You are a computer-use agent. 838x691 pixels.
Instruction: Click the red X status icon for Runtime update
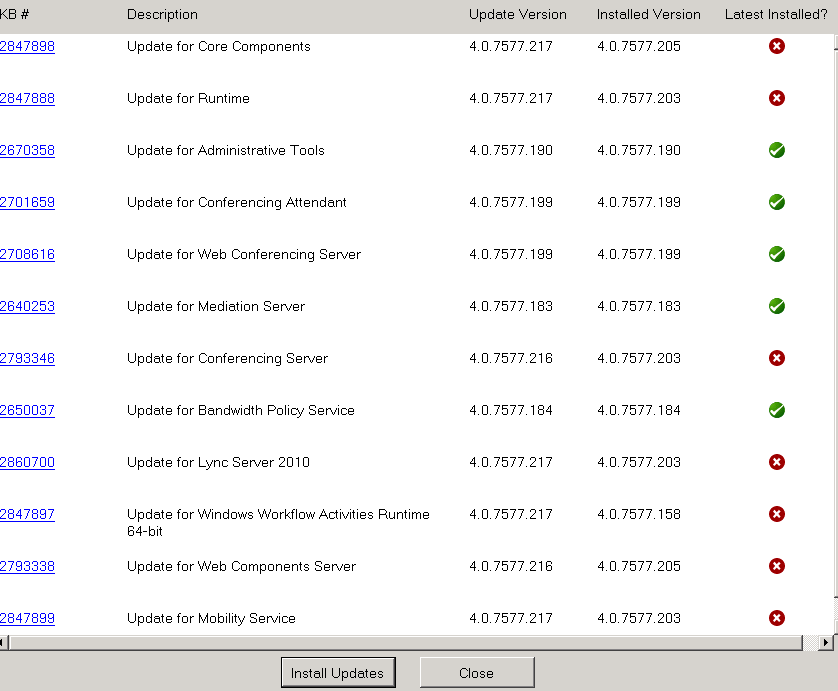(x=777, y=98)
